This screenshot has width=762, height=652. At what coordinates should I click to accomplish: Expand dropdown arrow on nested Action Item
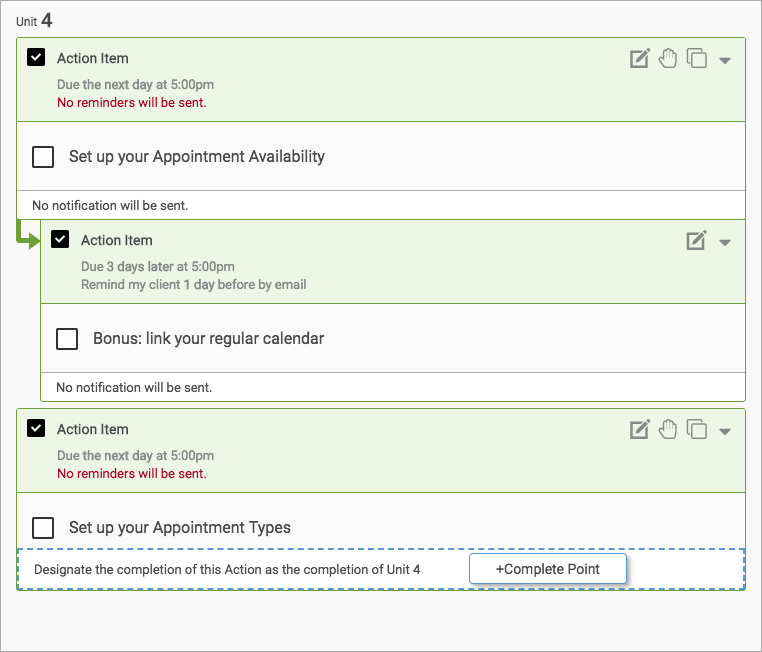[x=725, y=242]
